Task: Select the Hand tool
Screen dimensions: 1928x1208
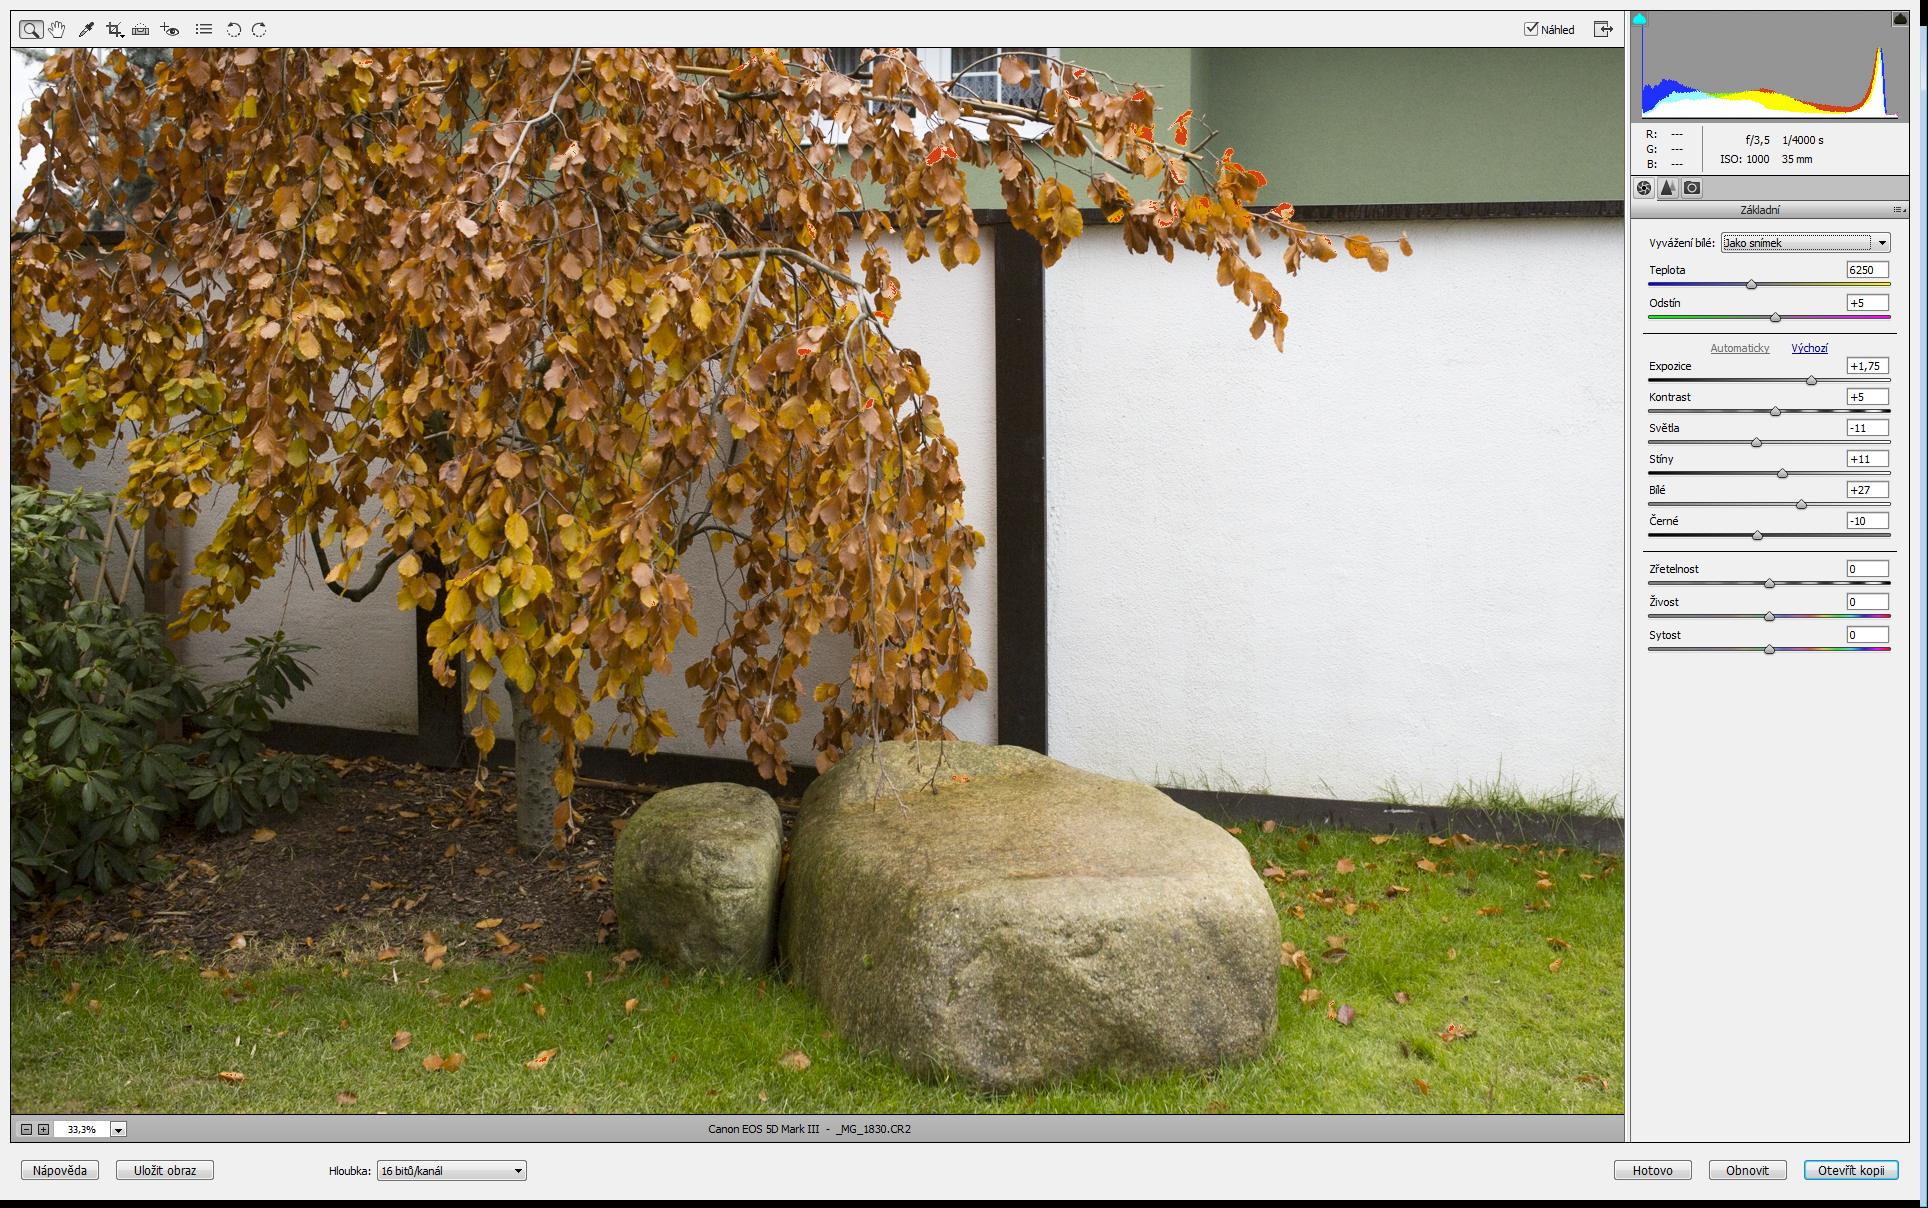Action: tap(58, 29)
